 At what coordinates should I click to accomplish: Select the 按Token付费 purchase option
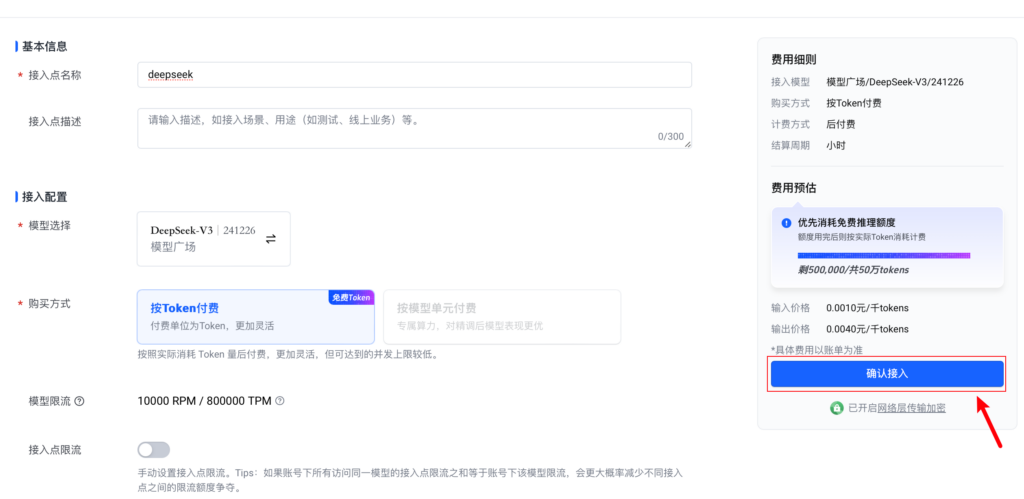coord(255,316)
